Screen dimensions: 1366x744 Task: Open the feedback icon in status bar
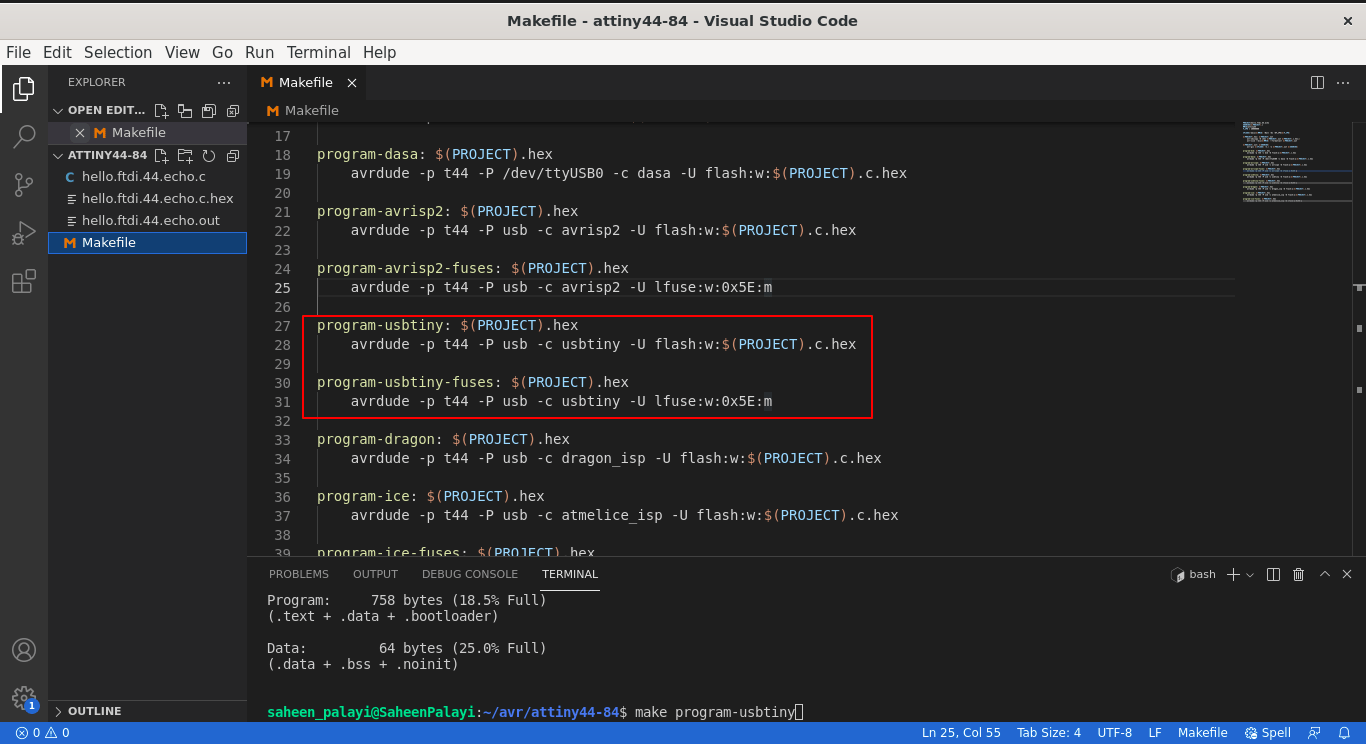1315,733
